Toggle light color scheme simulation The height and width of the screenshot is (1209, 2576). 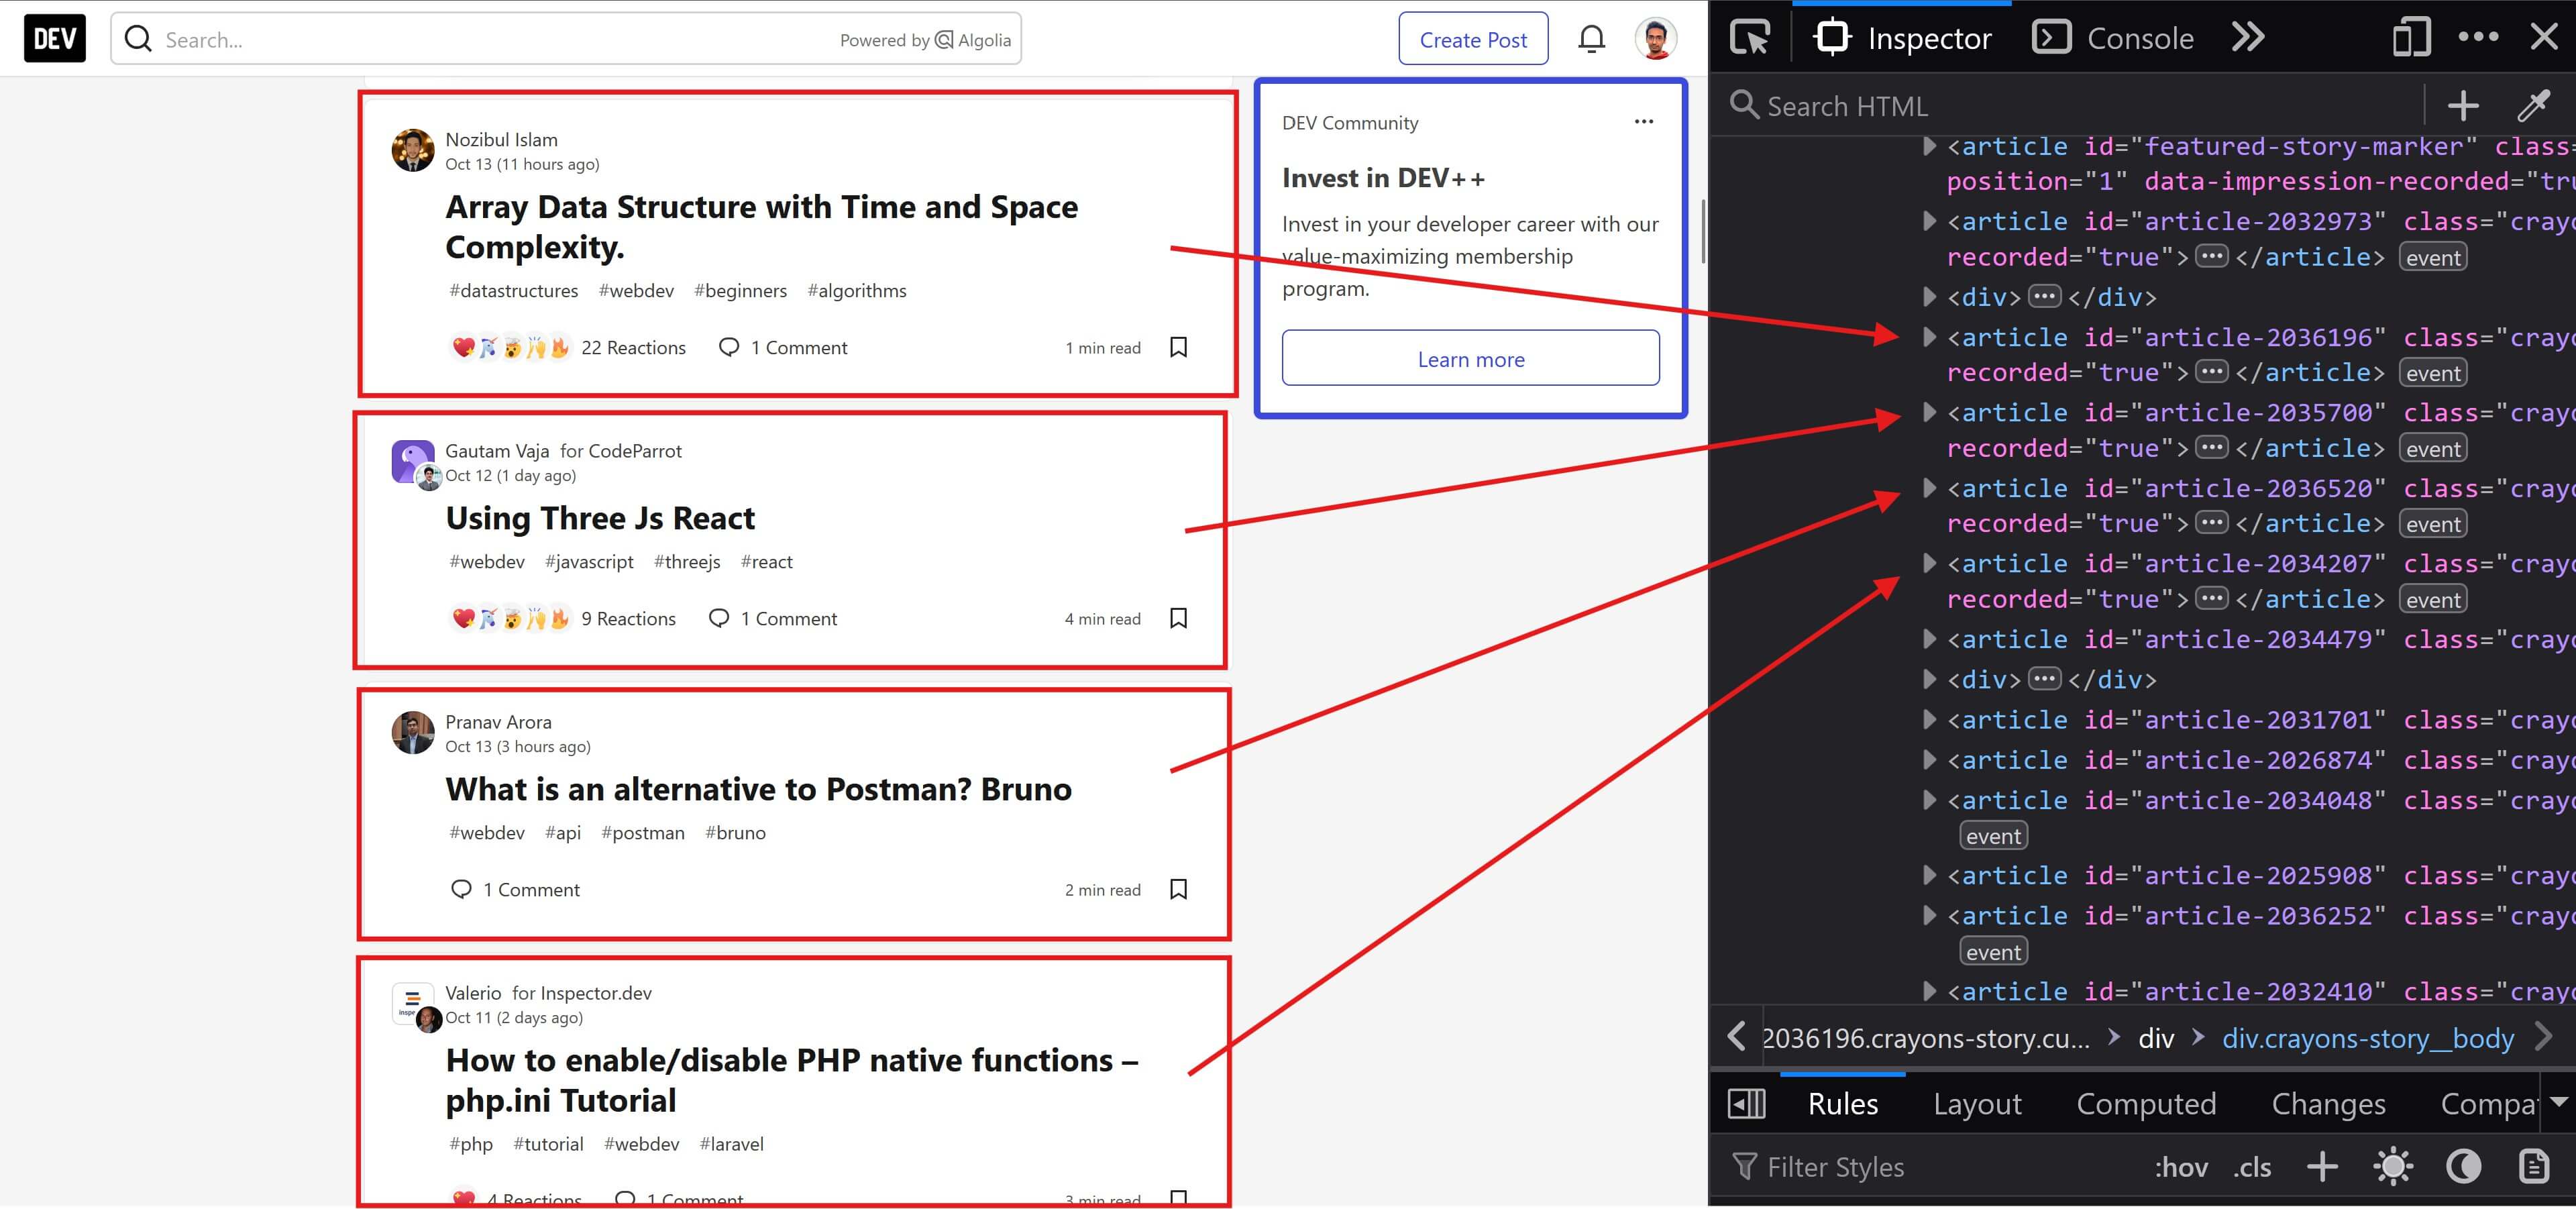tap(2393, 1166)
